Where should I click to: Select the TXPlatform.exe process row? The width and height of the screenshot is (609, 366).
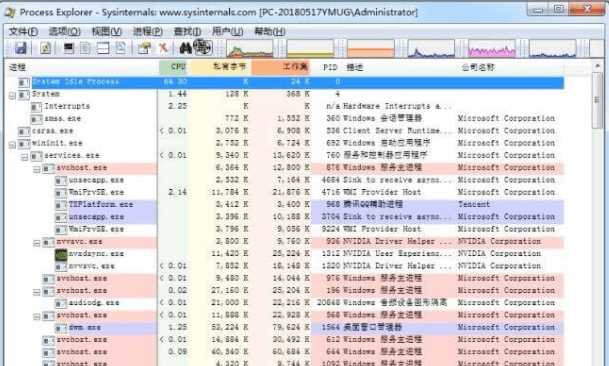tap(284, 204)
